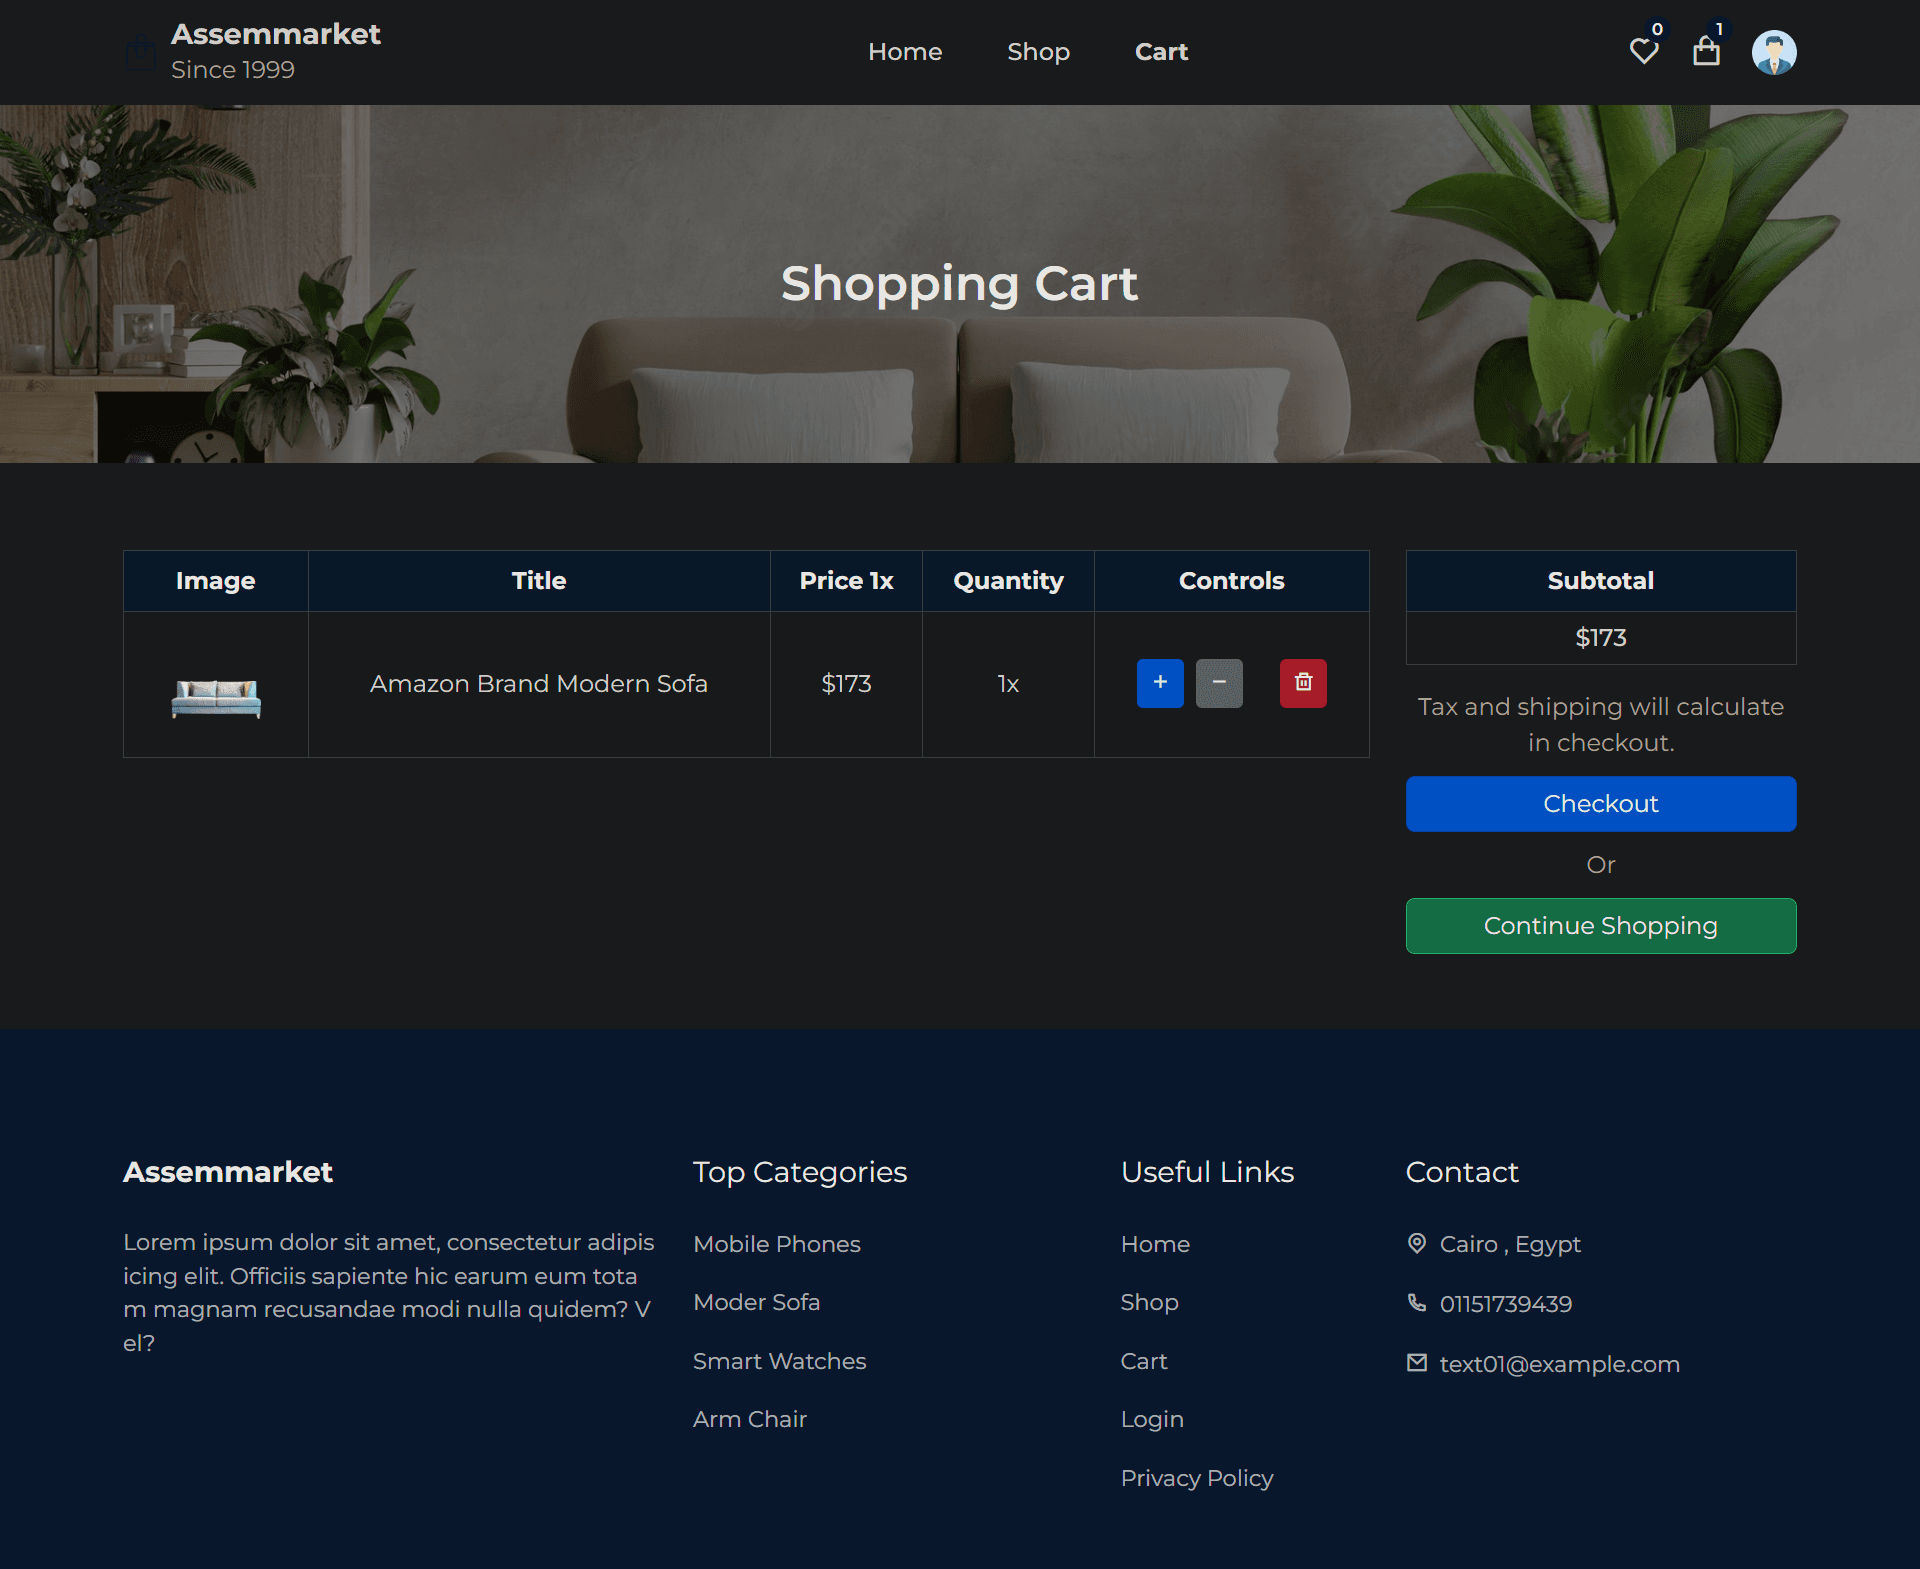Click the user profile avatar
Image resolution: width=1920 pixels, height=1569 pixels.
1774,52
